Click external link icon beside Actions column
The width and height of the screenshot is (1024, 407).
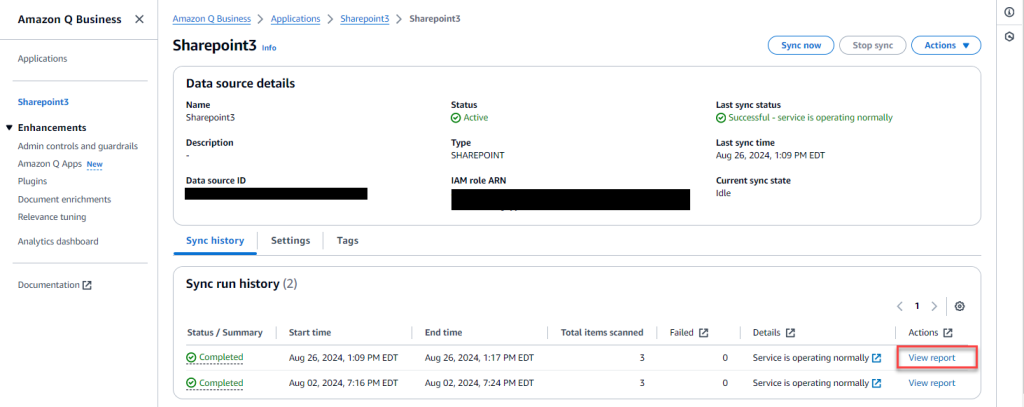[x=948, y=333]
